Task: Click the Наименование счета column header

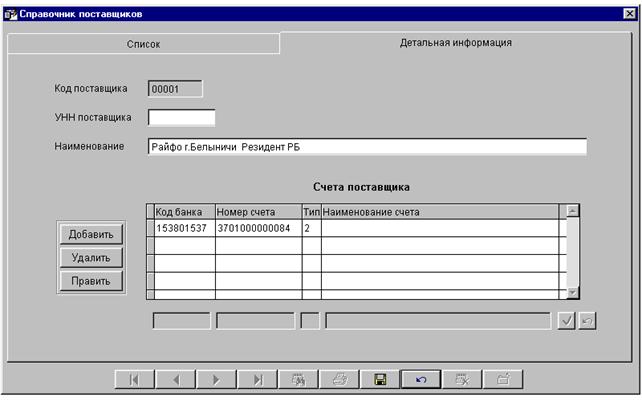Action: [440, 212]
